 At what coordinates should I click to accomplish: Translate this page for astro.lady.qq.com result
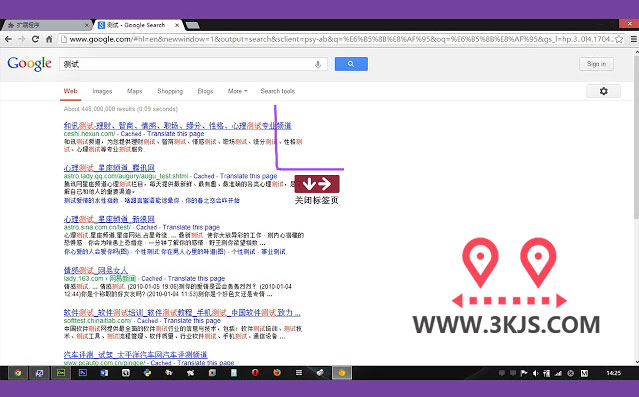click(249, 176)
